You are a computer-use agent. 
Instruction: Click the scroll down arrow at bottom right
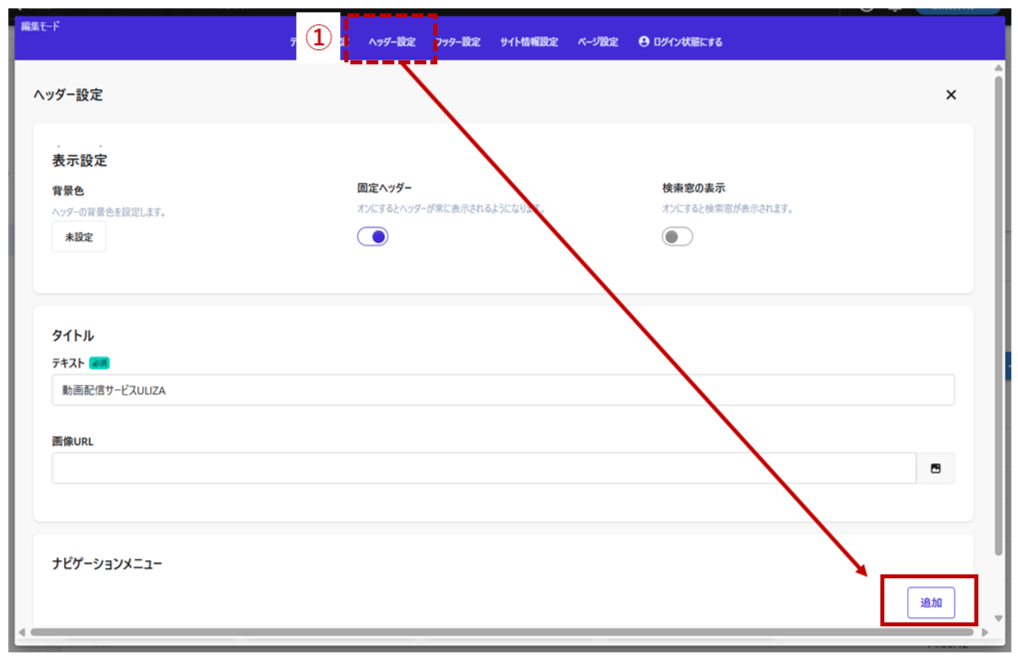(x=998, y=619)
